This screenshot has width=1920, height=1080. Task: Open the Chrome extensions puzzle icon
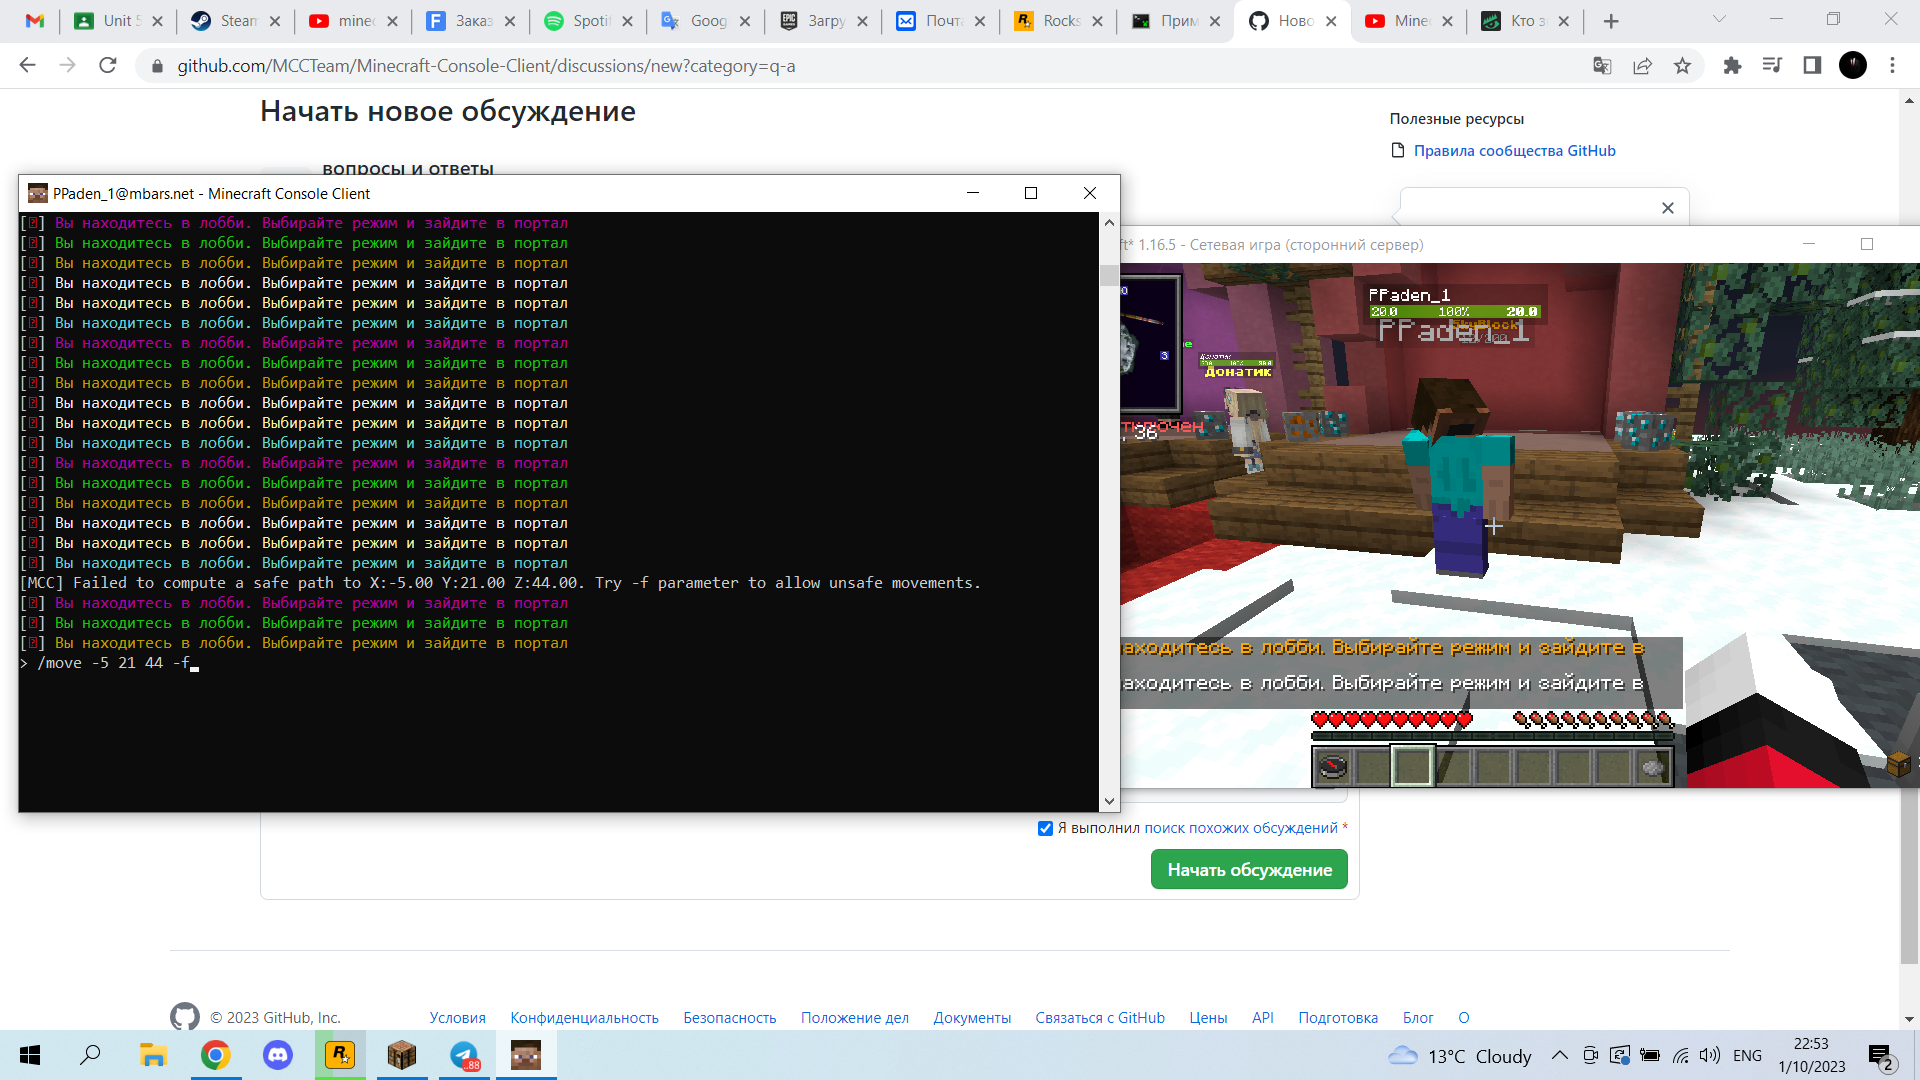coord(1732,66)
